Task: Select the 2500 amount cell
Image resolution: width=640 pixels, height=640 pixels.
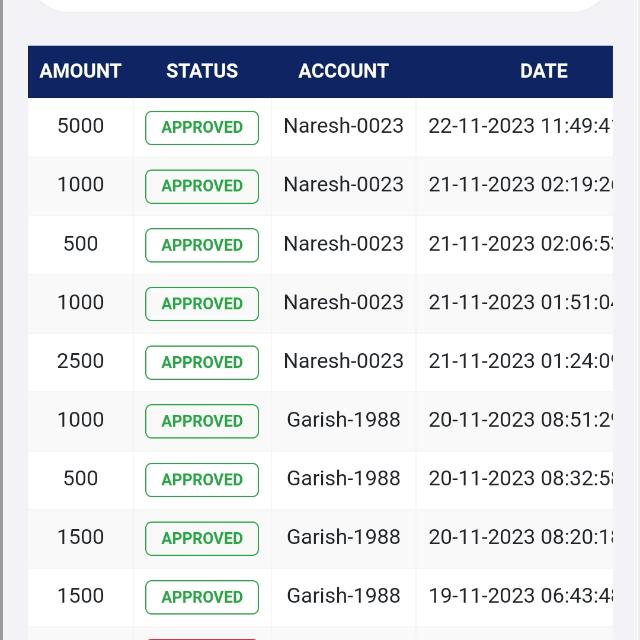Action: [80, 361]
